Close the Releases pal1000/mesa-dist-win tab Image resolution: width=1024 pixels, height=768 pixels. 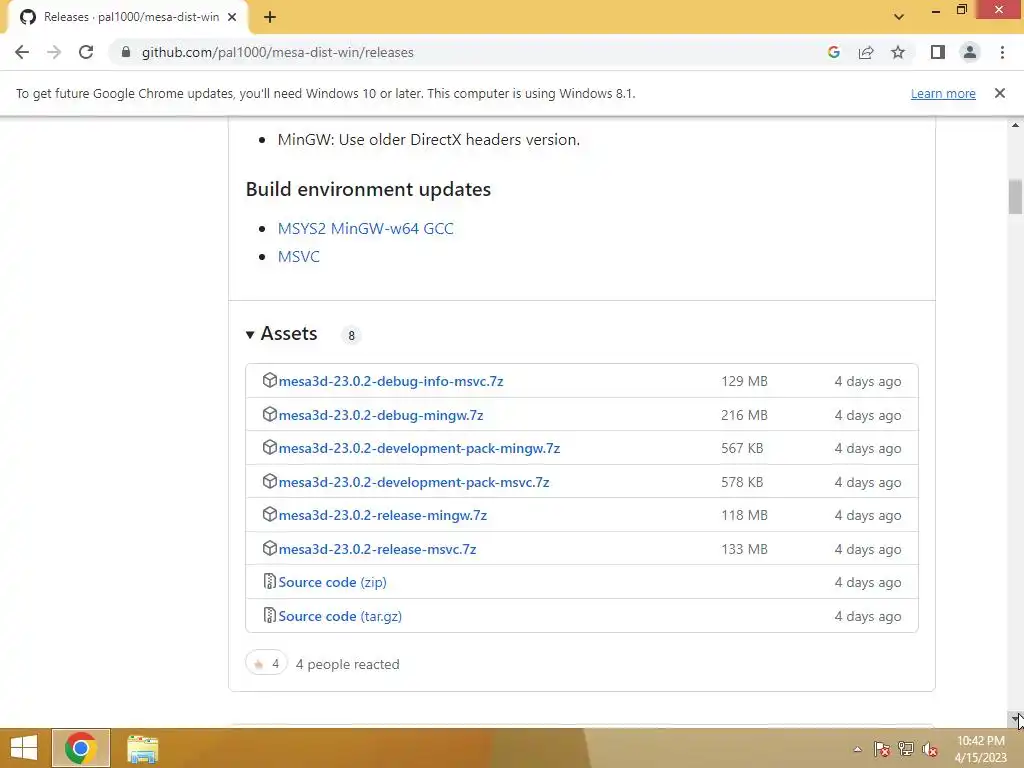232,18
